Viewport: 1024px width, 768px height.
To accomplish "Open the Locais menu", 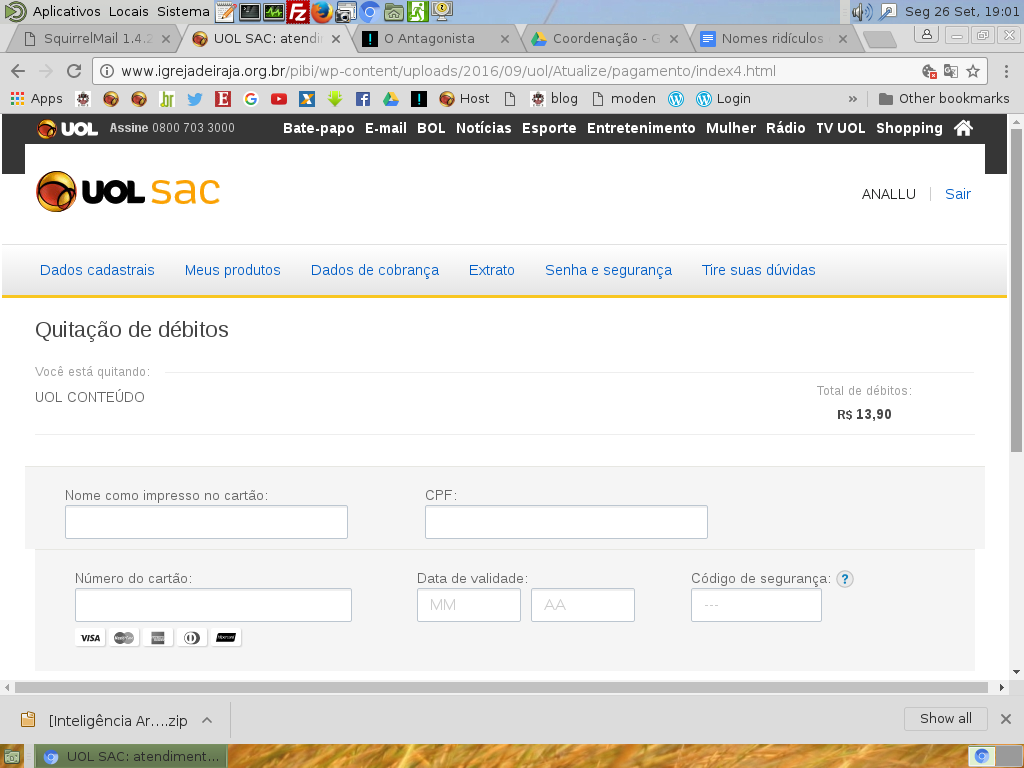I will coord(129,11).
